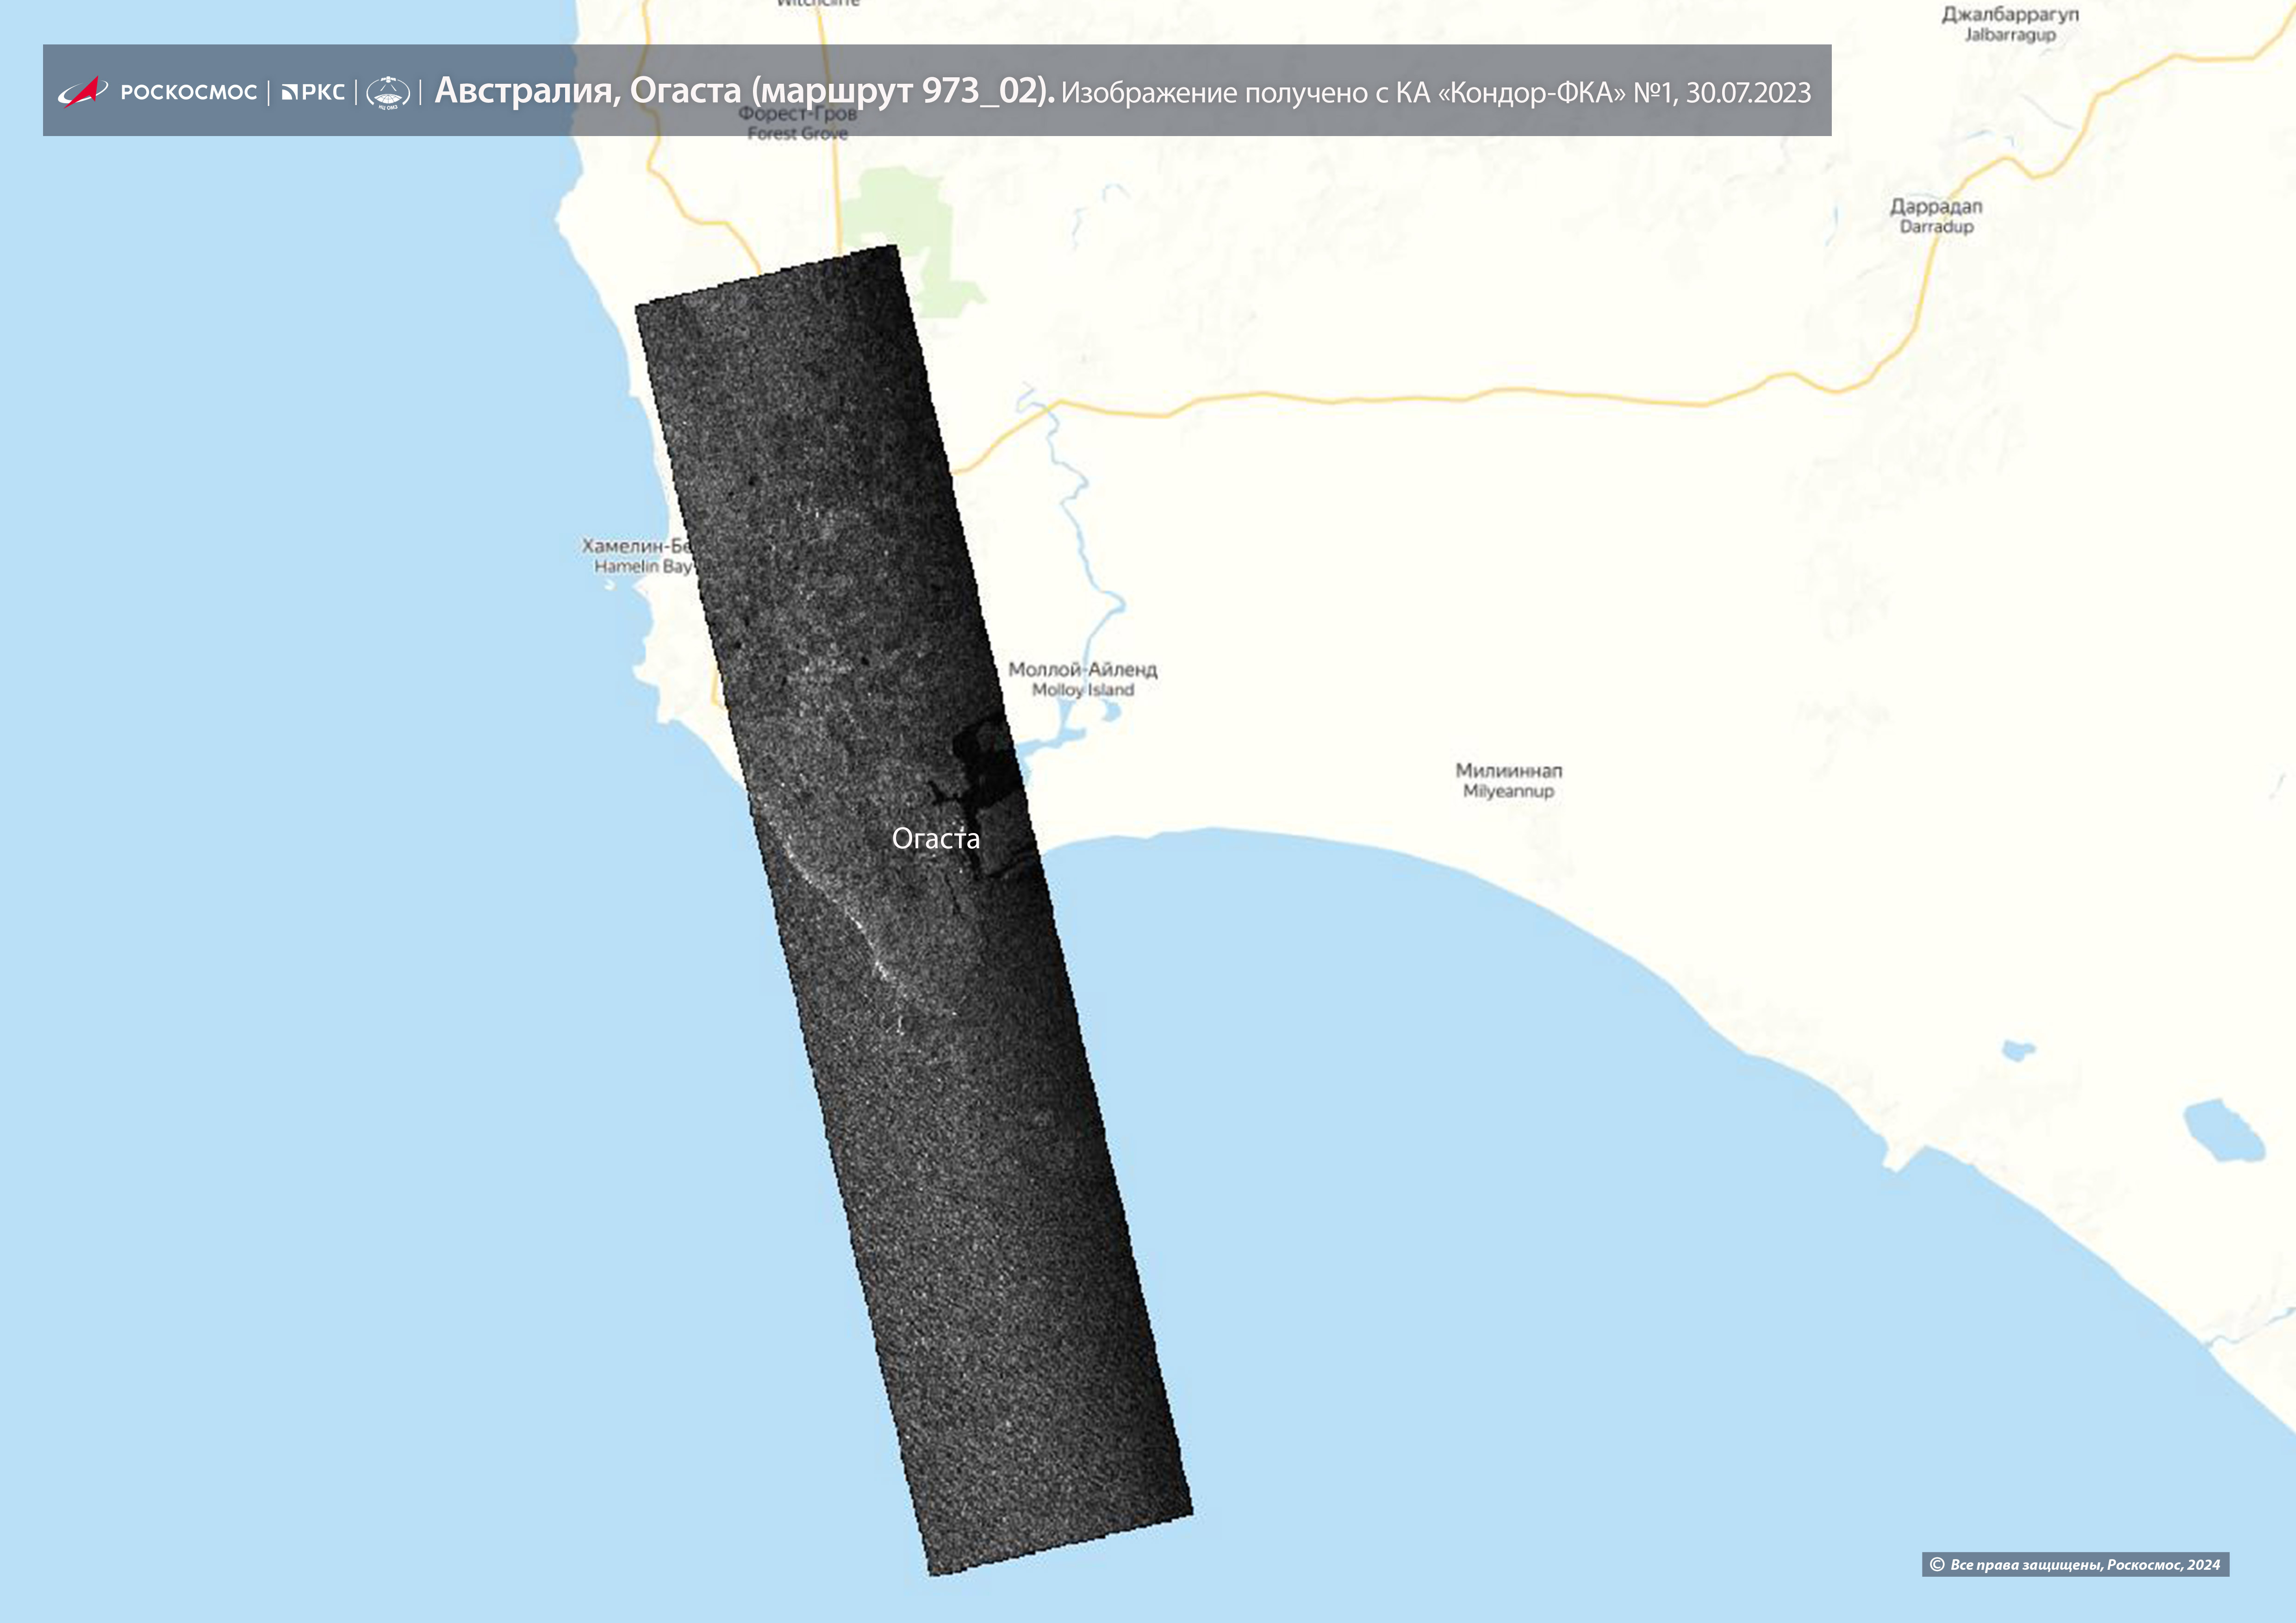This screenshot has width=2296, height=1623.
Task: Click the Hamelin Bay map label
Action: pos(640,556)
